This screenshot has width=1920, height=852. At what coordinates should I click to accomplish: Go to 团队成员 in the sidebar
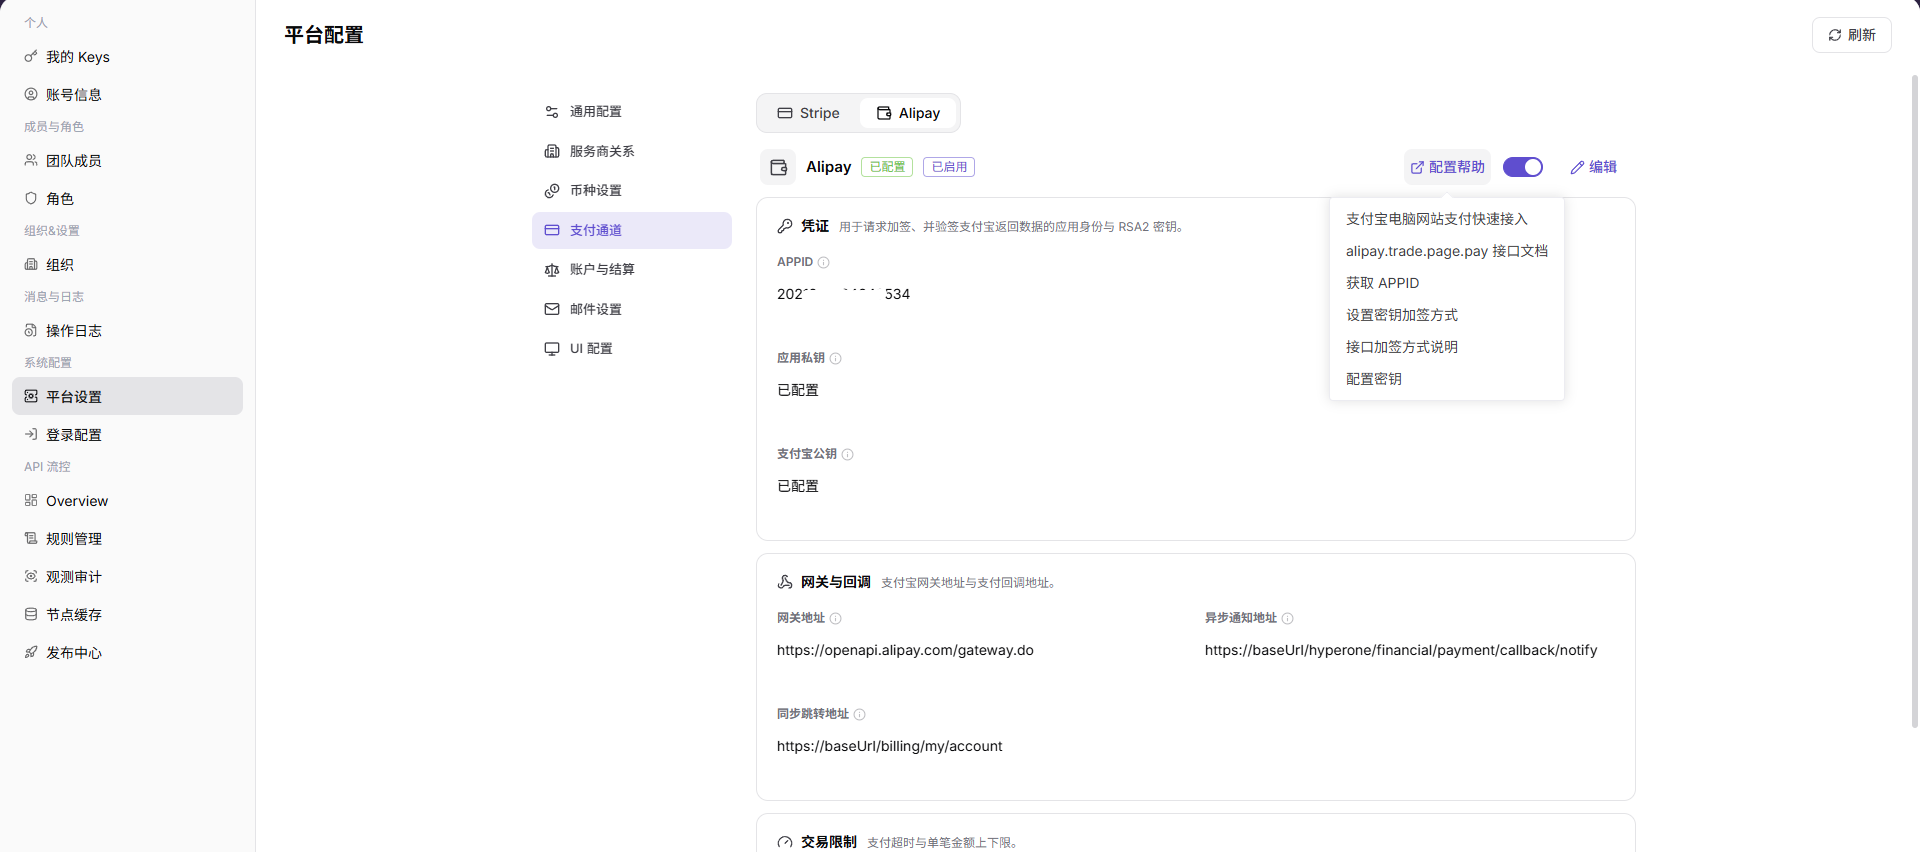point(127,161)
